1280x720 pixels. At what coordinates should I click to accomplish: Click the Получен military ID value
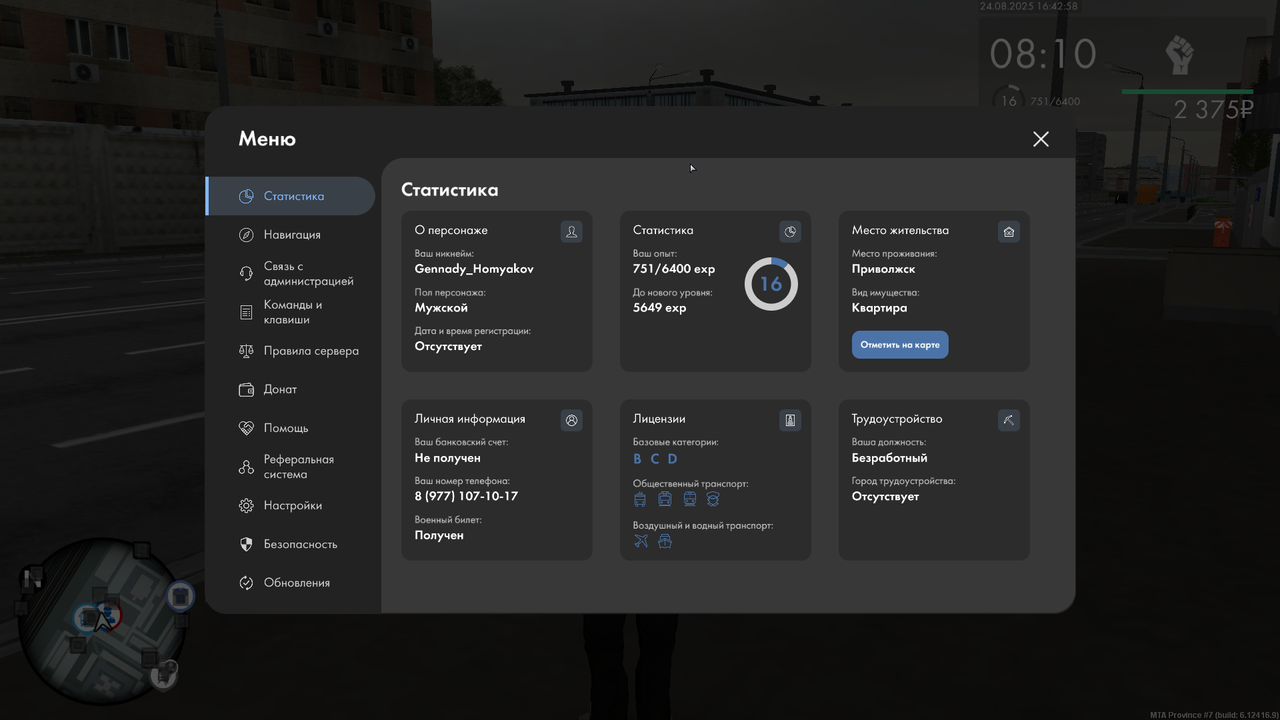(439, 535)
